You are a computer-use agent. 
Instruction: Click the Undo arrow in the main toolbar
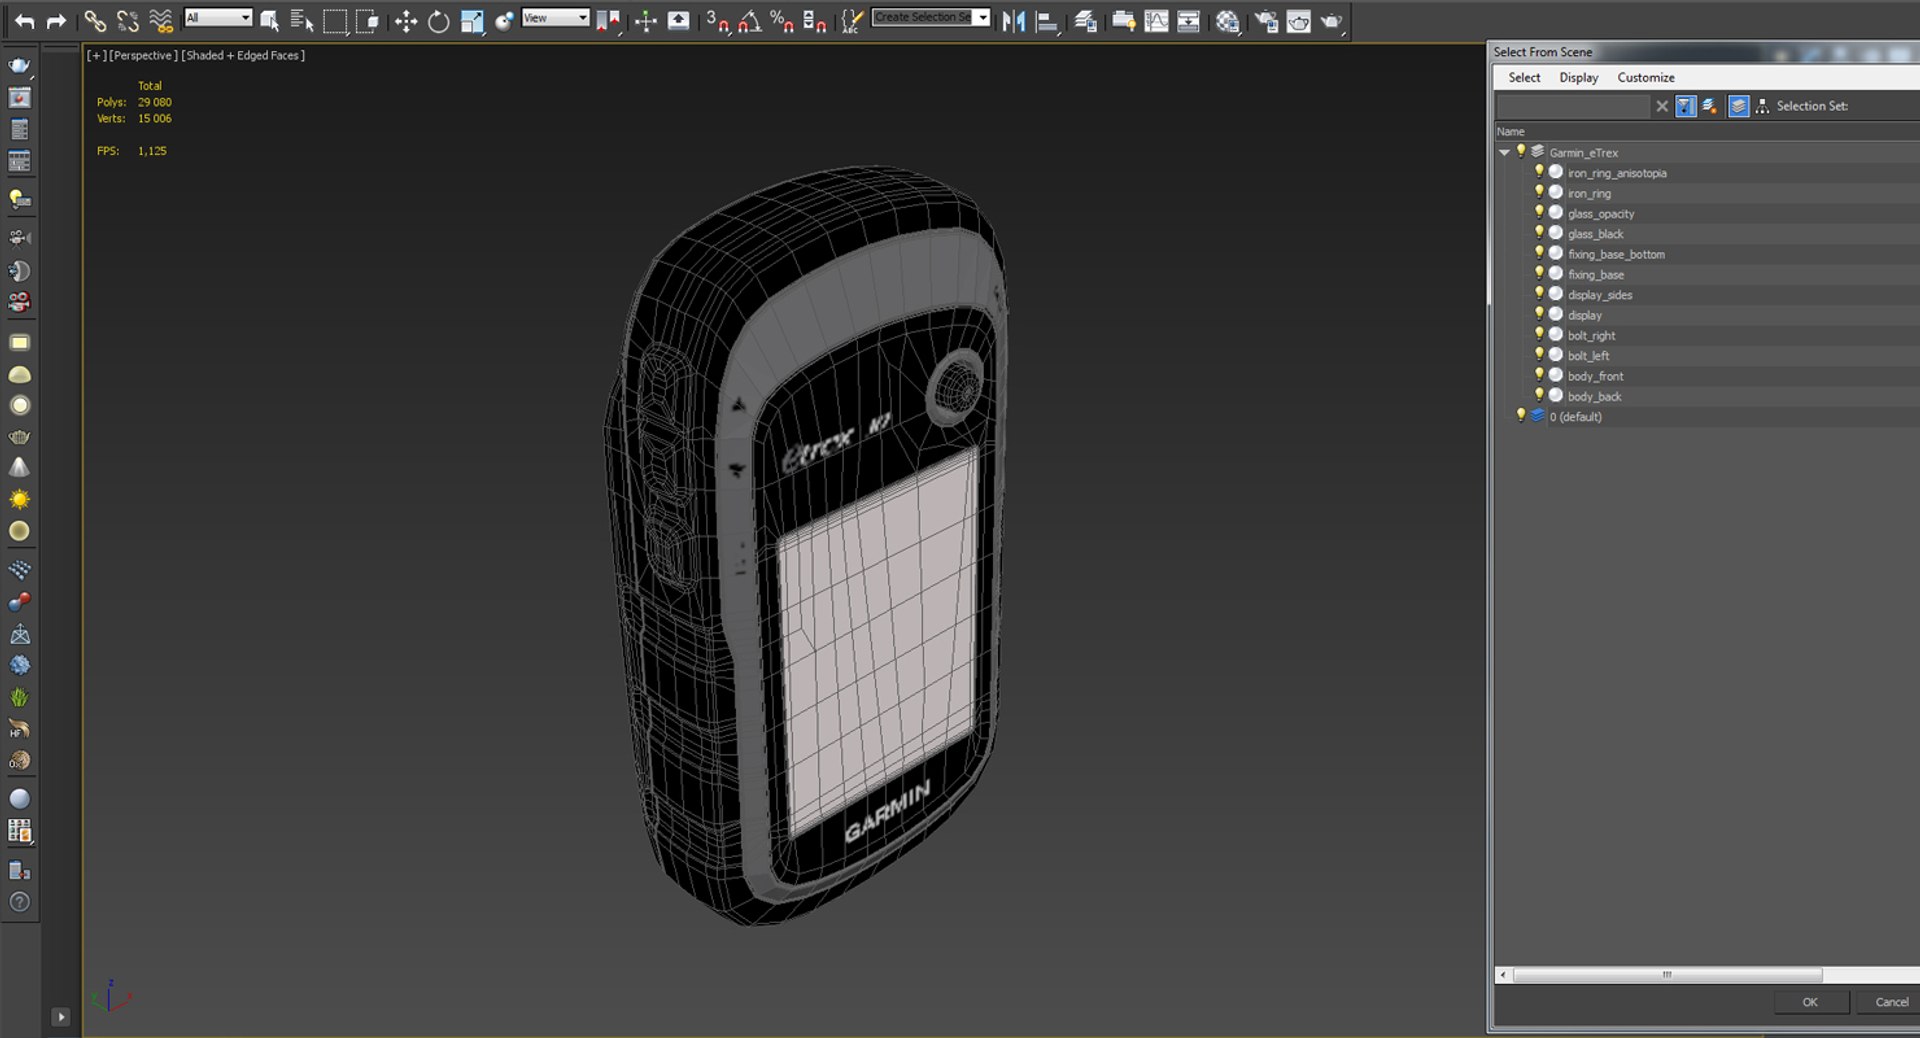click(25, 21)
